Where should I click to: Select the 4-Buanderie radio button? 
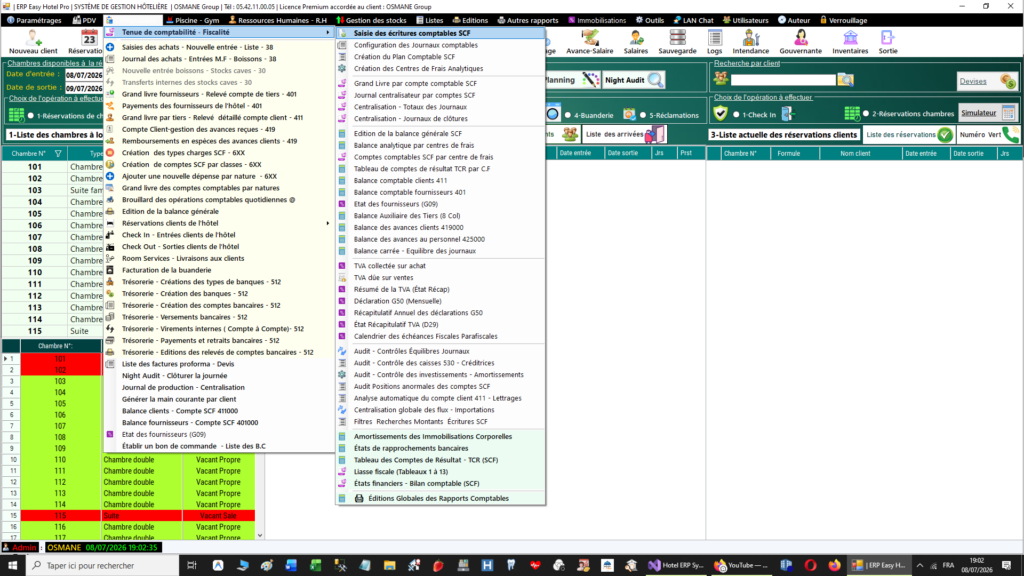(568, 115)
